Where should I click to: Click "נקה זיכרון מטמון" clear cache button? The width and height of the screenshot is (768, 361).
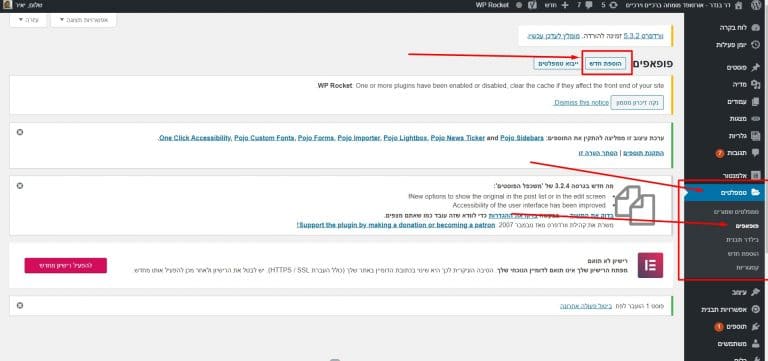(637, 103)
